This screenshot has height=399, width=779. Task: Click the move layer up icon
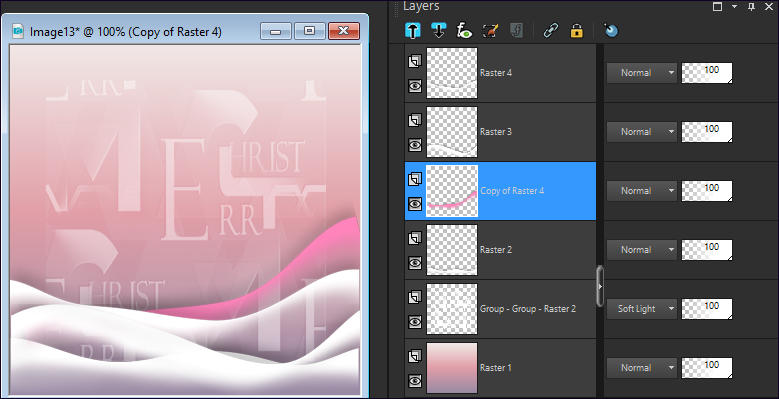point(413,30)
